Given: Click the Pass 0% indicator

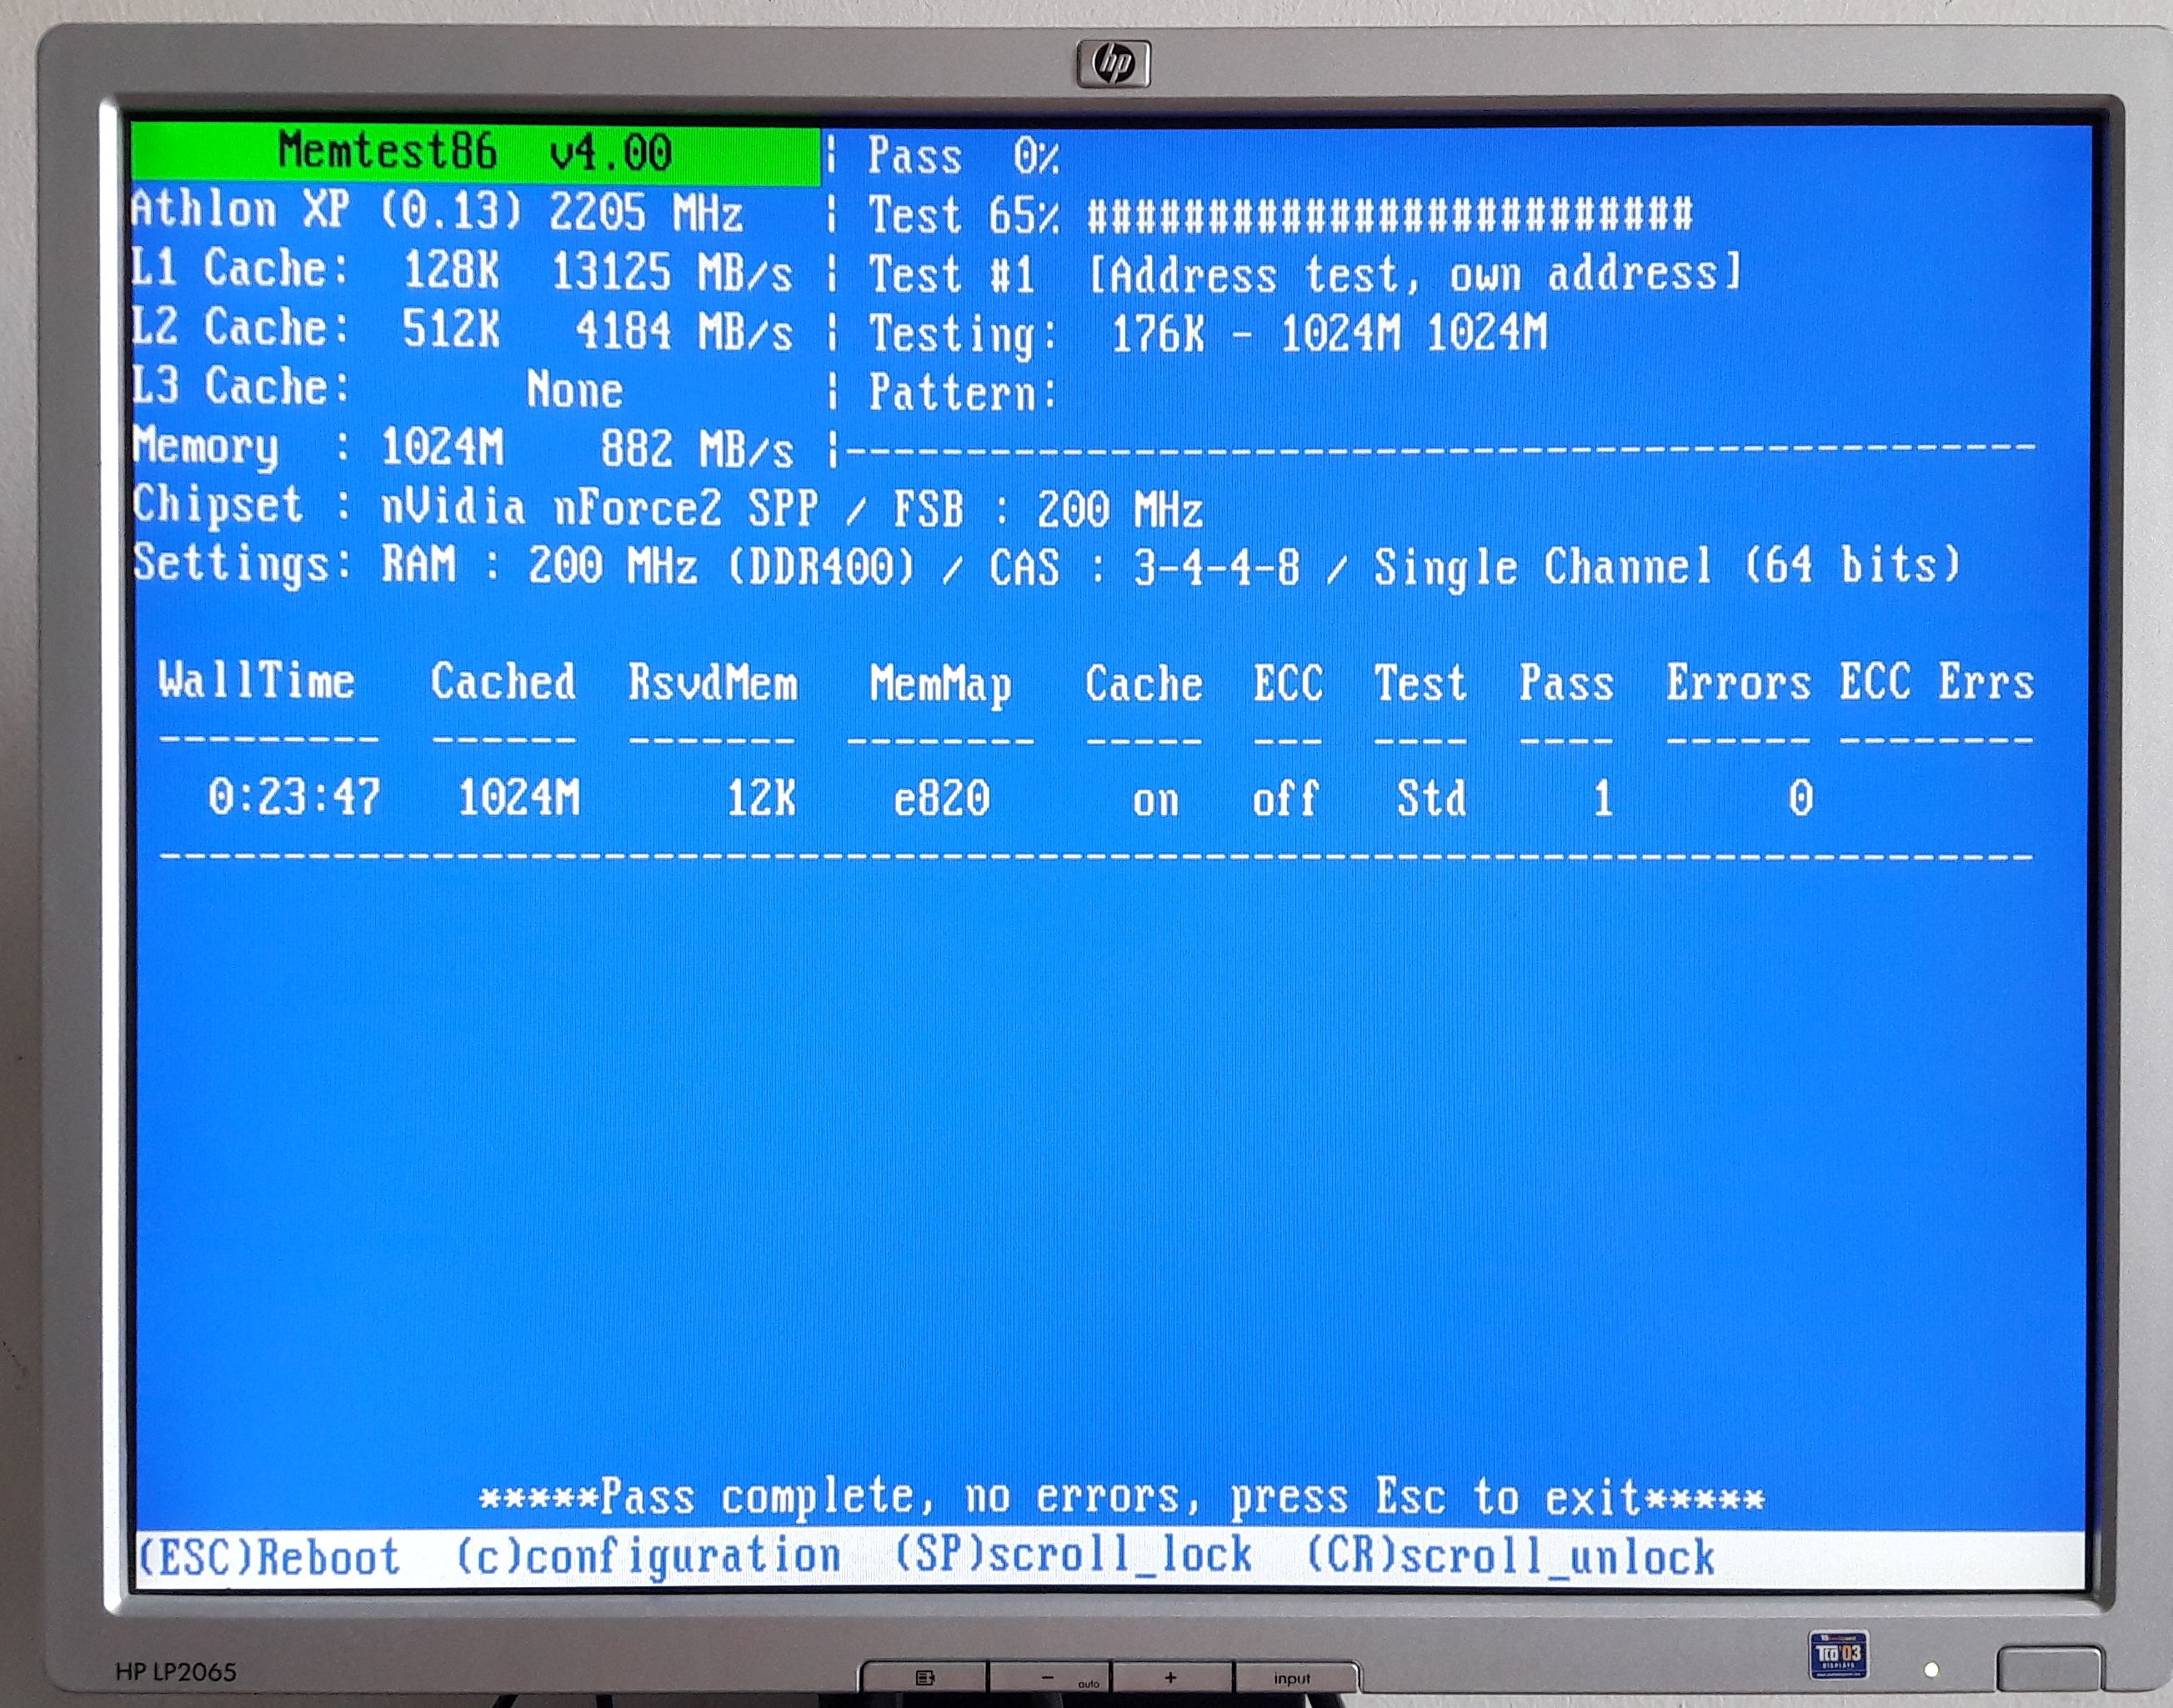Looking at the screenshot, I should [964, 156].
